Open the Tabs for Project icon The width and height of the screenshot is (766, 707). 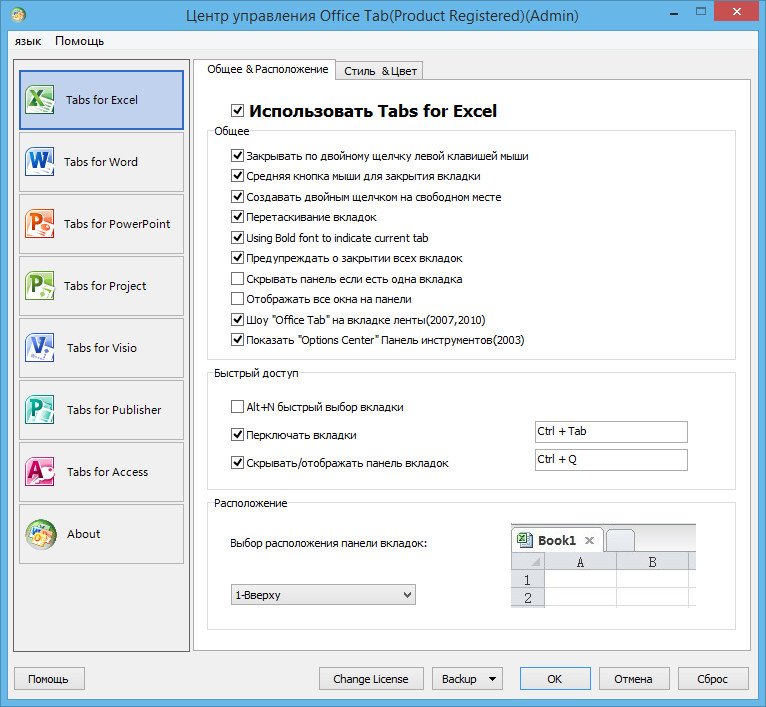tap(40, 286)
